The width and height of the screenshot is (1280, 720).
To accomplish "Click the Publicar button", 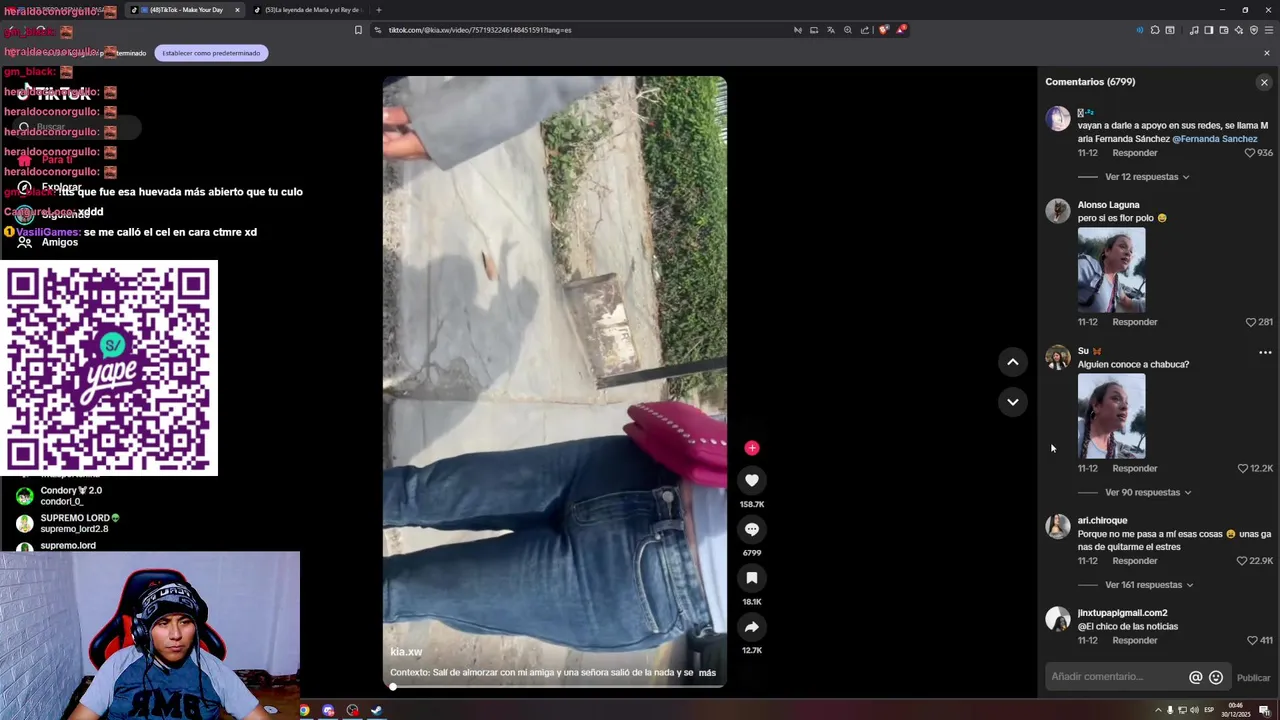I will (x=1253, y=678).
